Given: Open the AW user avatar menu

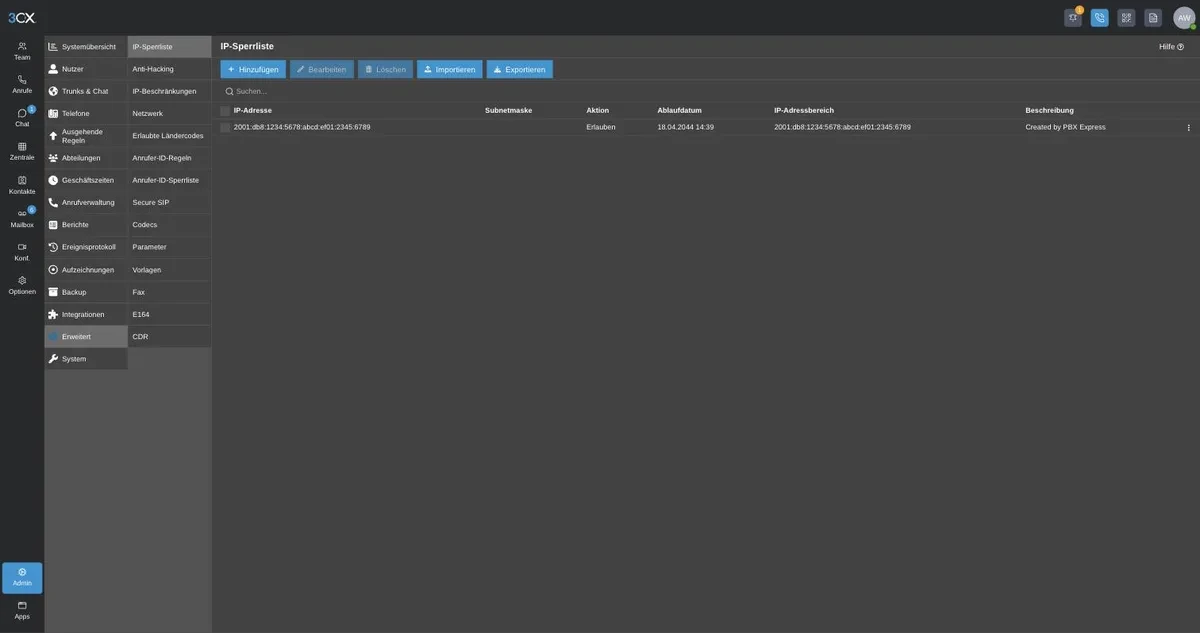Looking at the screenshot, I should click(x=1185, y=18).
